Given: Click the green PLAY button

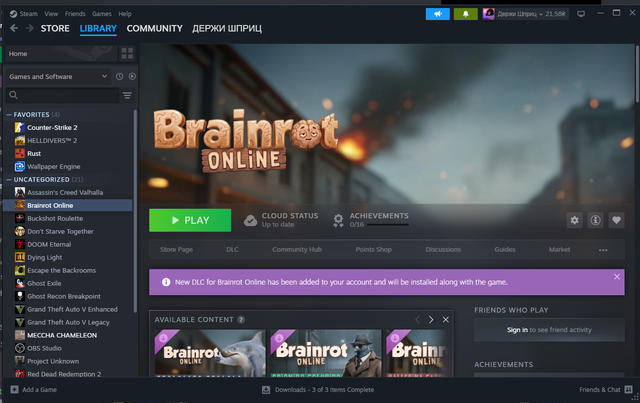Looking at the screenshot, I should point(190,220).
